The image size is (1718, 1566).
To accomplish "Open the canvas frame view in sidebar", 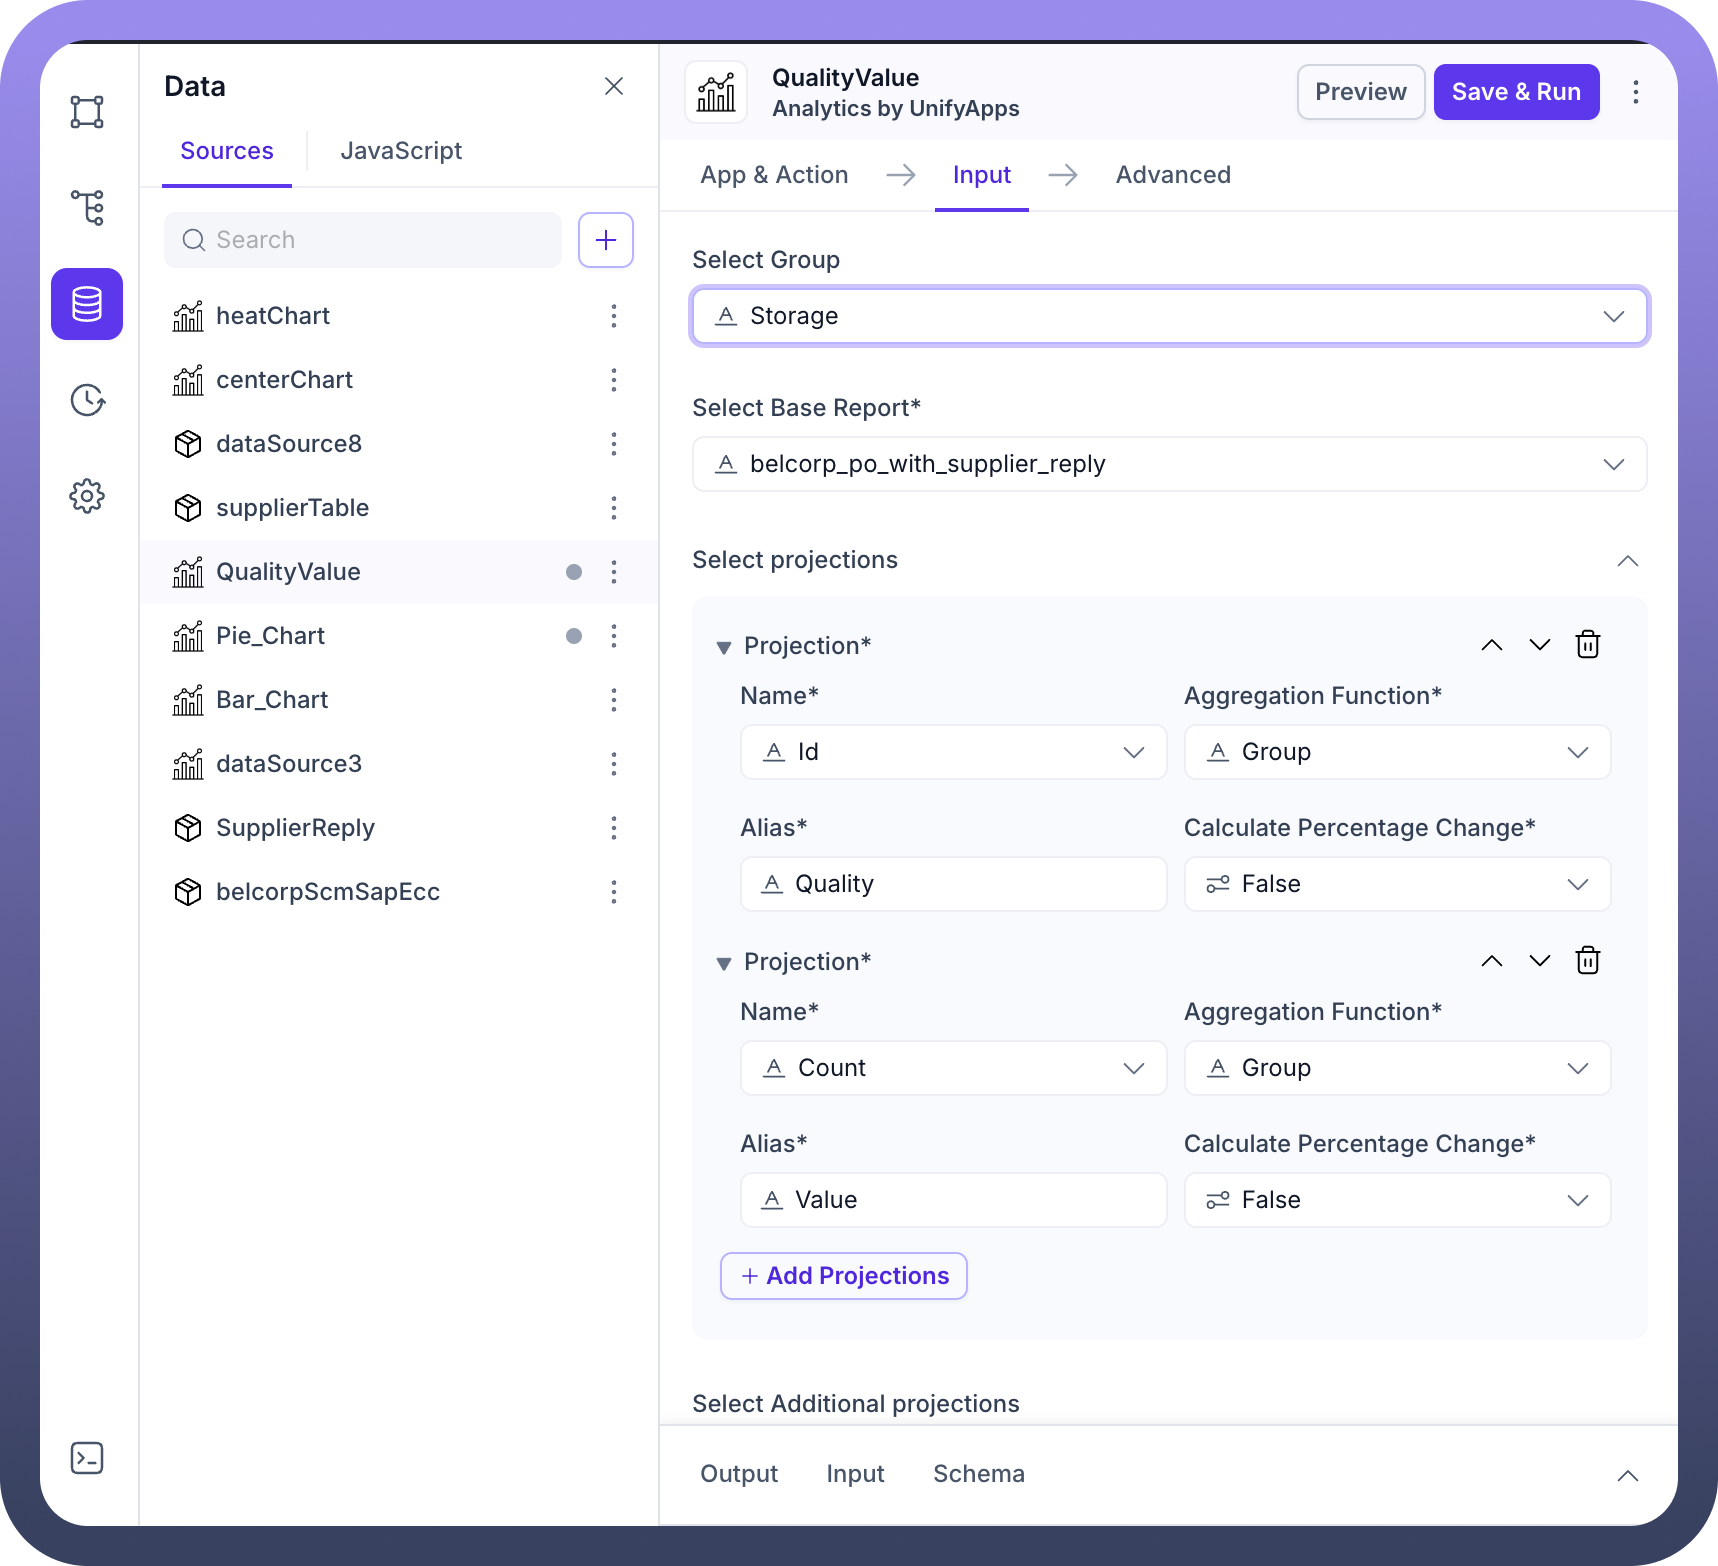I will tap(87, 112).
